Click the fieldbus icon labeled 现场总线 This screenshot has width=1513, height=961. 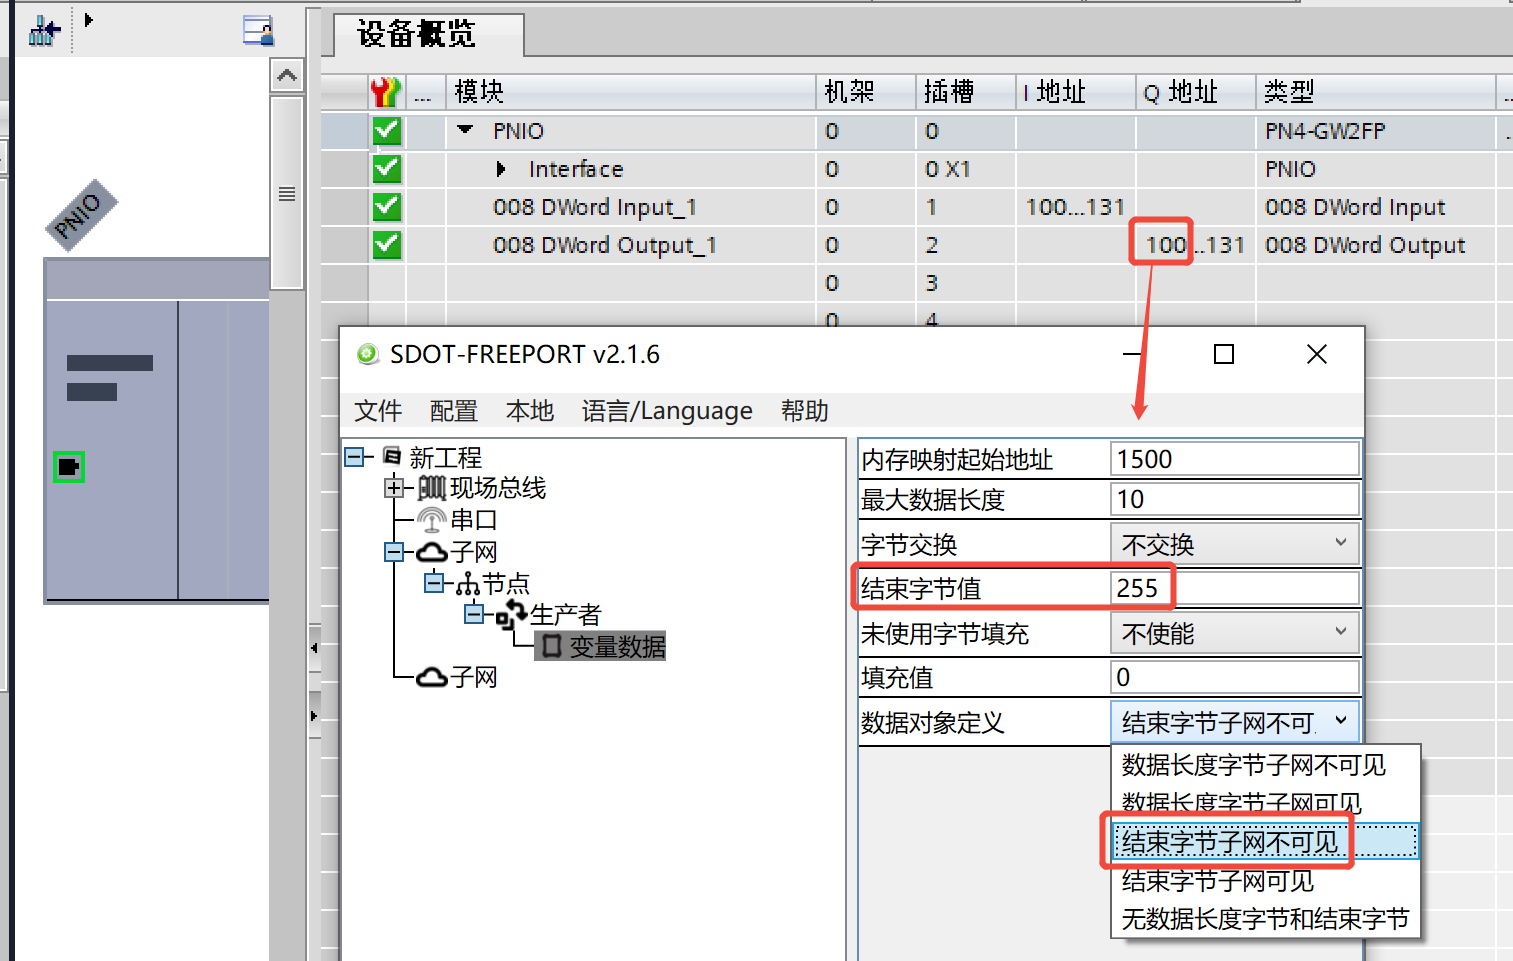pyautogui.click(x=431, y=488)
